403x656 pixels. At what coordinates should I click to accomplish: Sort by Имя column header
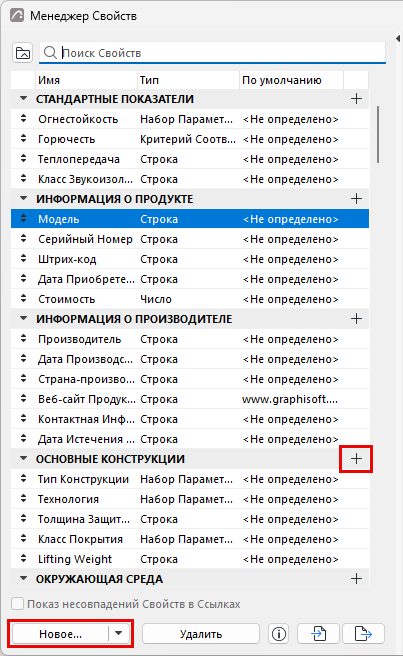tap(87, 80)
